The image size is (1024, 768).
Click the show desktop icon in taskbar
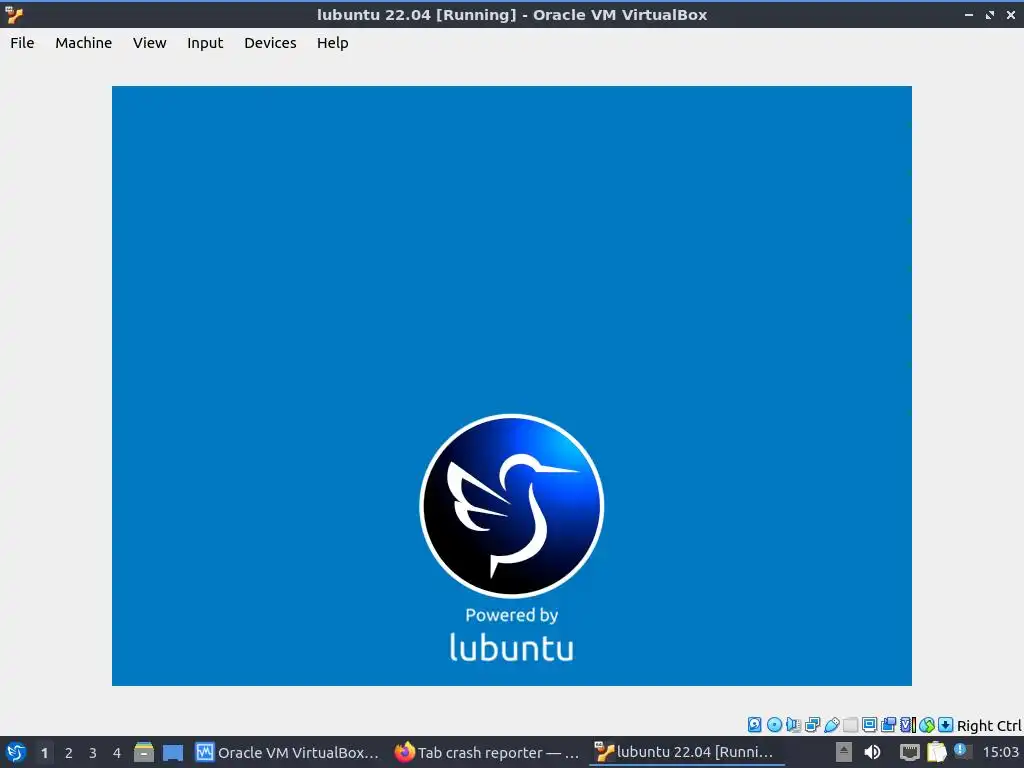(x=172, y=752)
